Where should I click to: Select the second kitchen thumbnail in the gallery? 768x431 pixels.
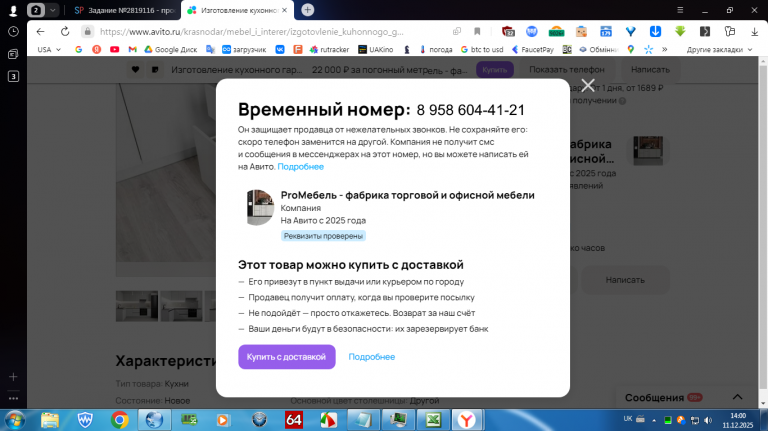pos(181,306)
